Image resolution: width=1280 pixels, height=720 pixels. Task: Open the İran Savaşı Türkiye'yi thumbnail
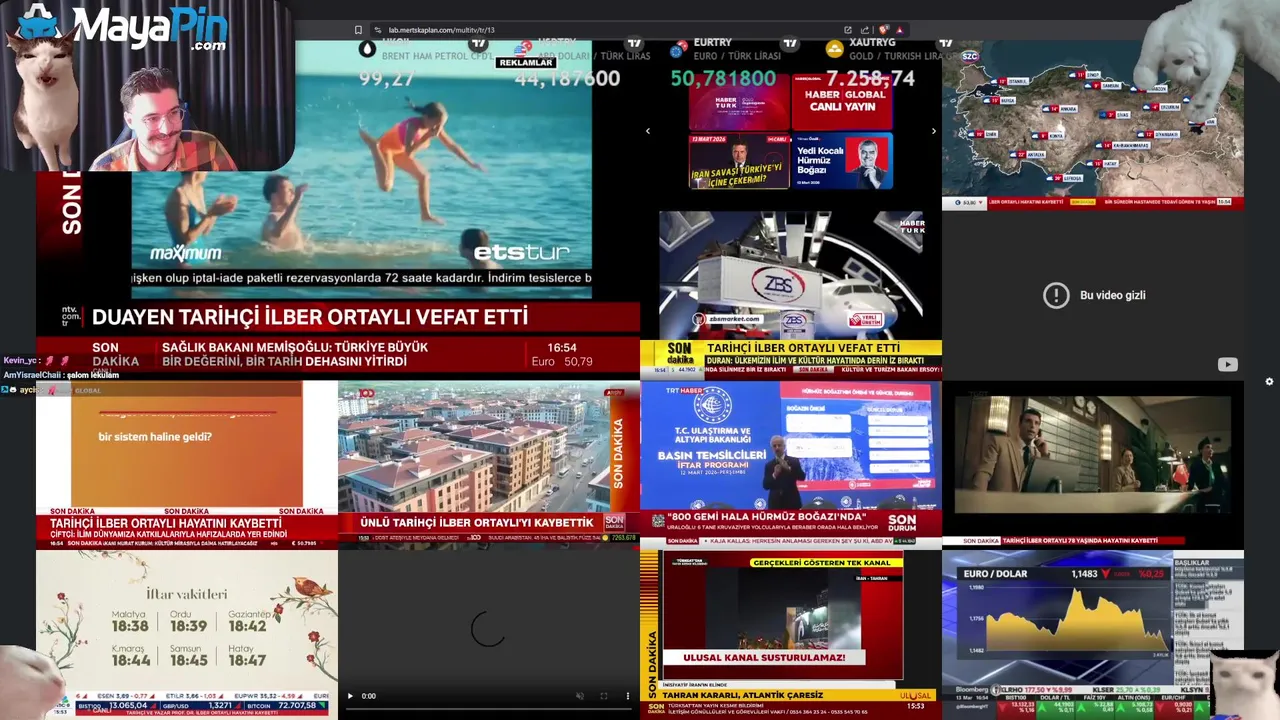pyautogui.click(x=739, y=161)
